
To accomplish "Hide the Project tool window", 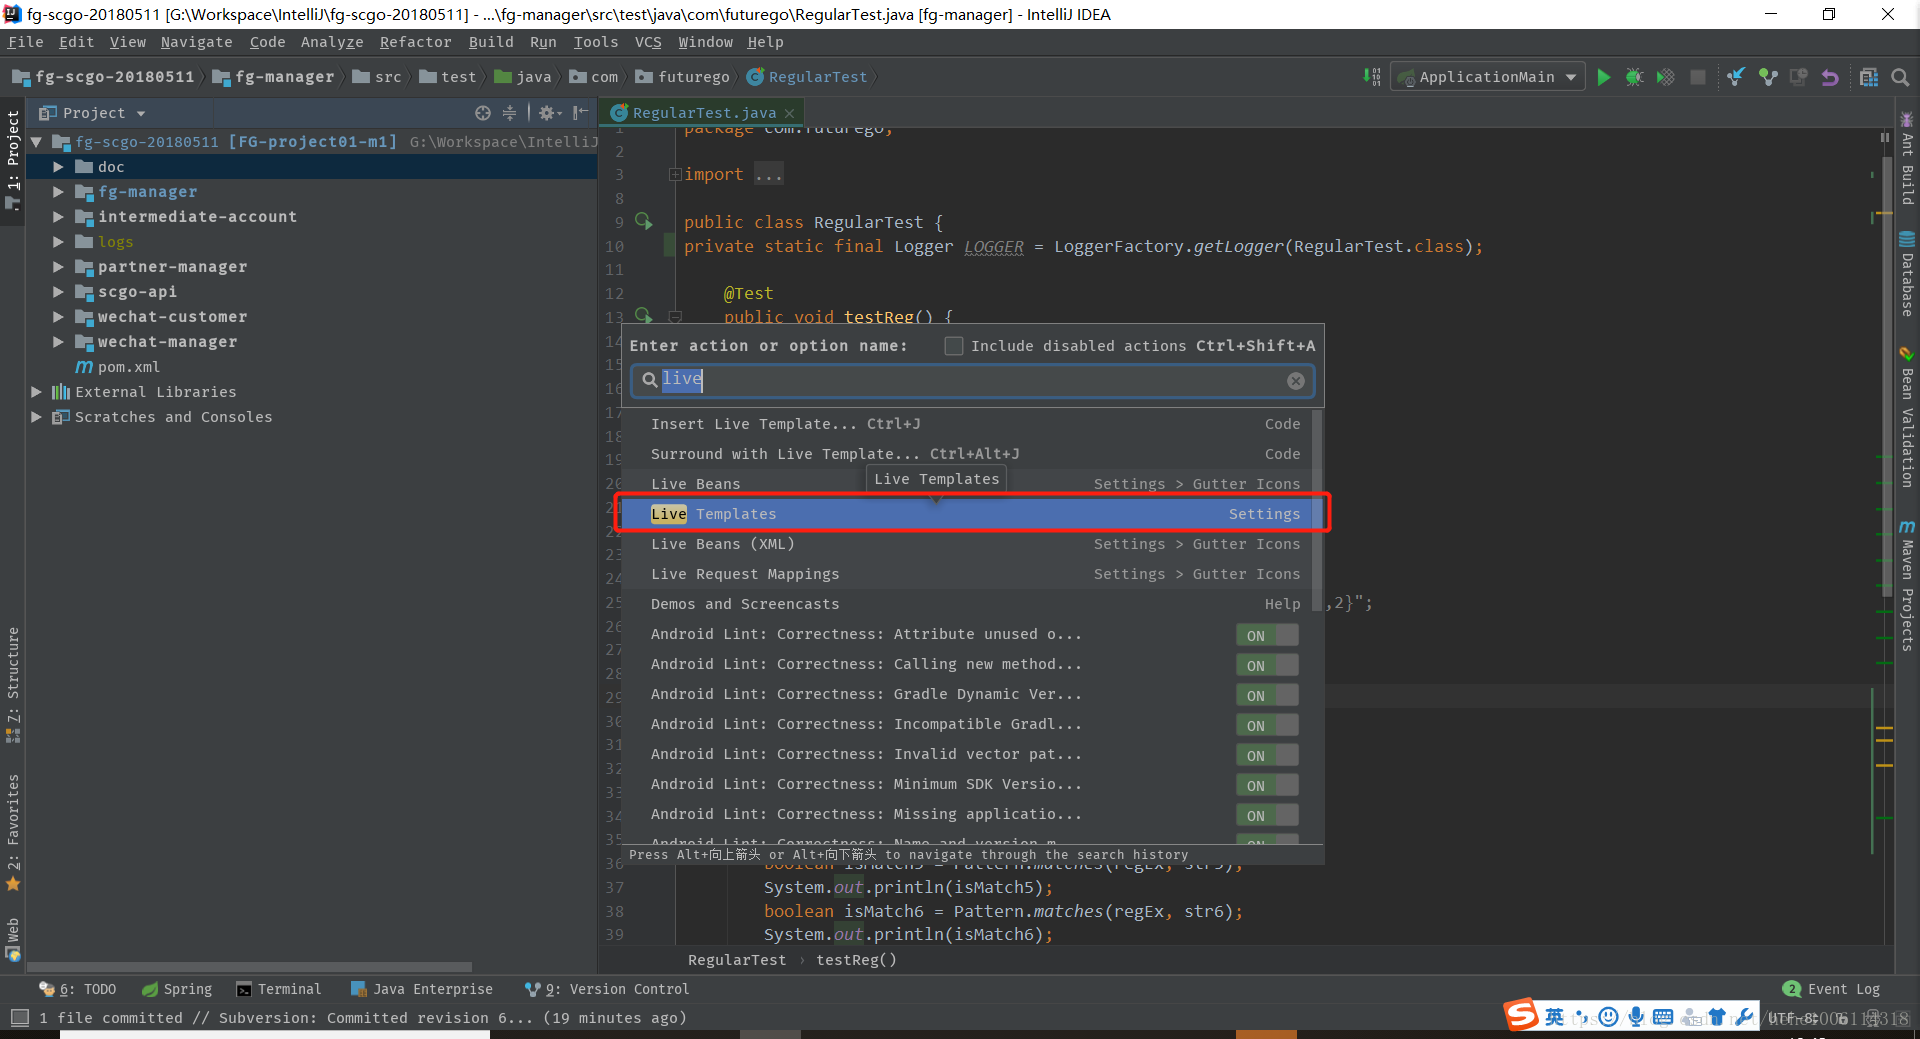I will 580,113.
